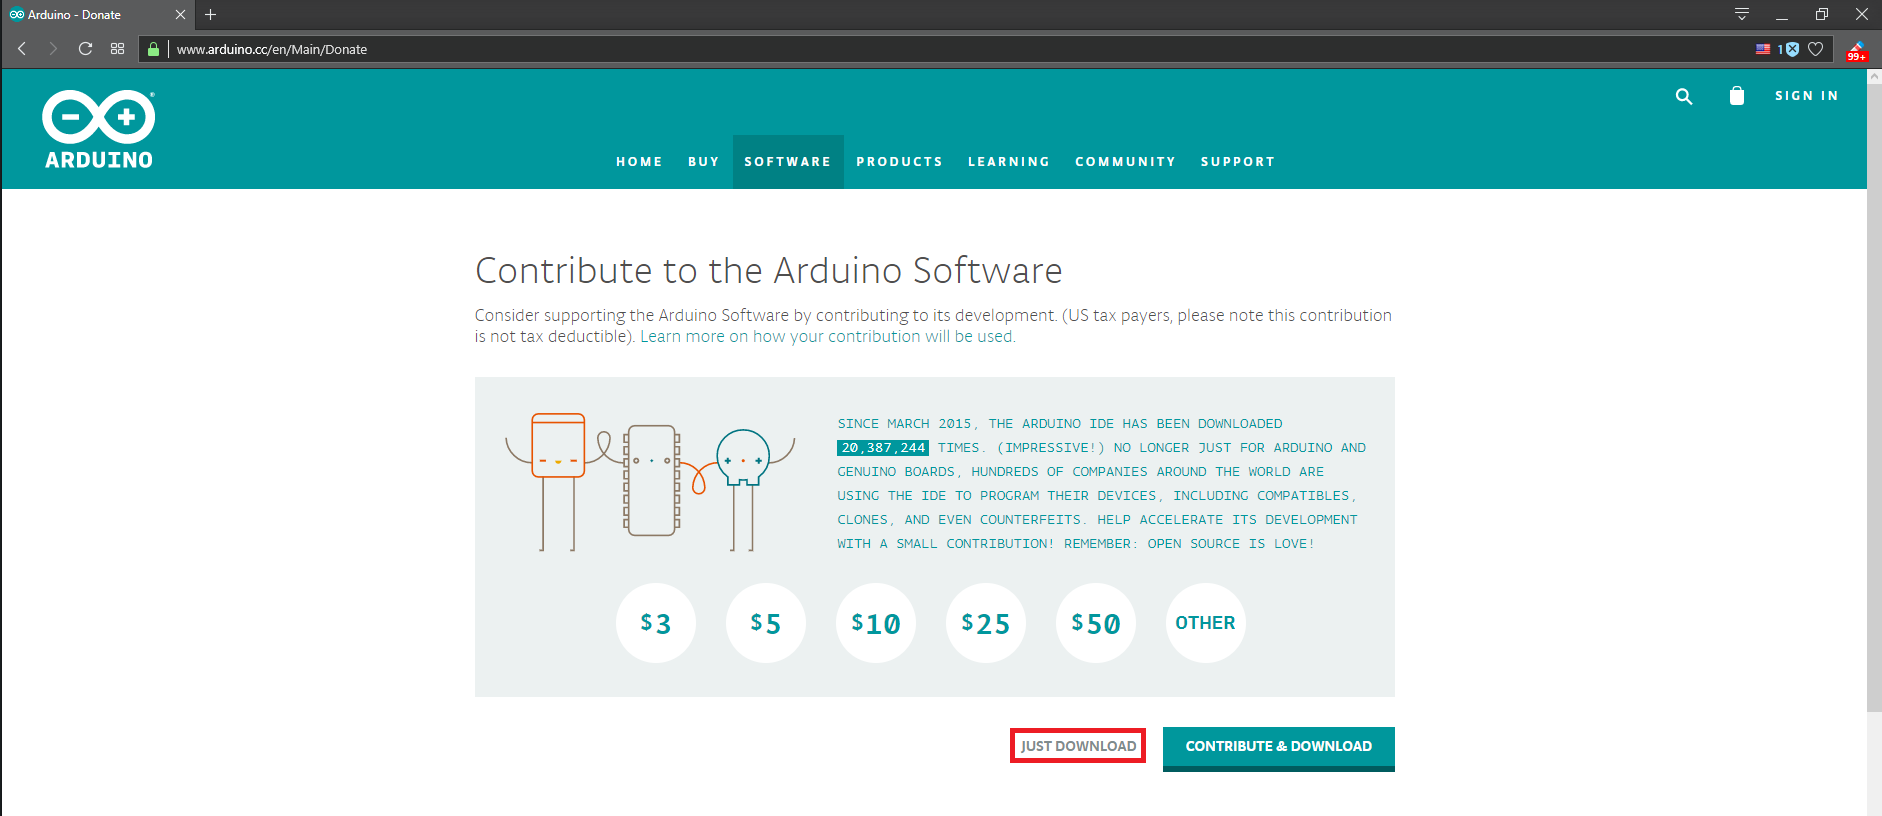Open the PRODUCTS menu item
Screen dimensions: 1882x816
click(x=899, y=162)
